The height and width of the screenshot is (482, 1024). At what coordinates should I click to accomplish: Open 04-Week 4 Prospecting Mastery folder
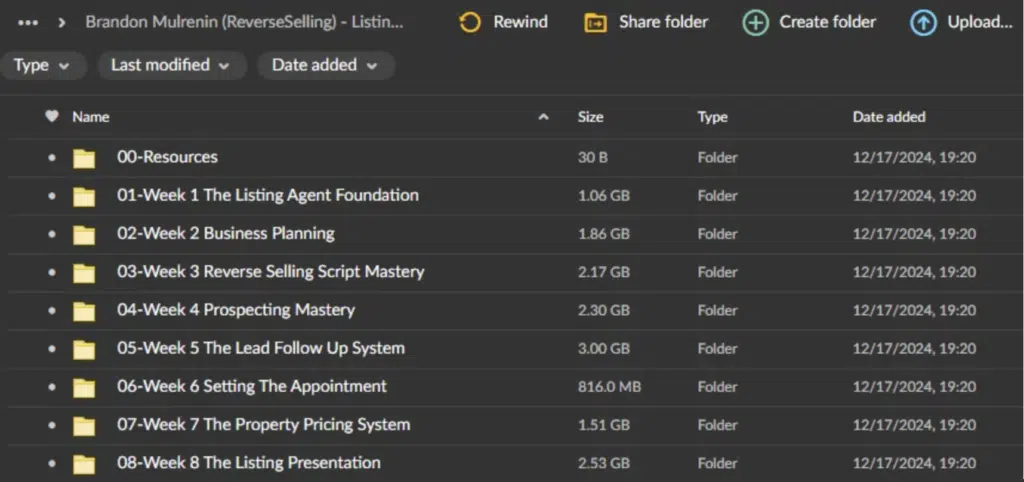[236, 310]
